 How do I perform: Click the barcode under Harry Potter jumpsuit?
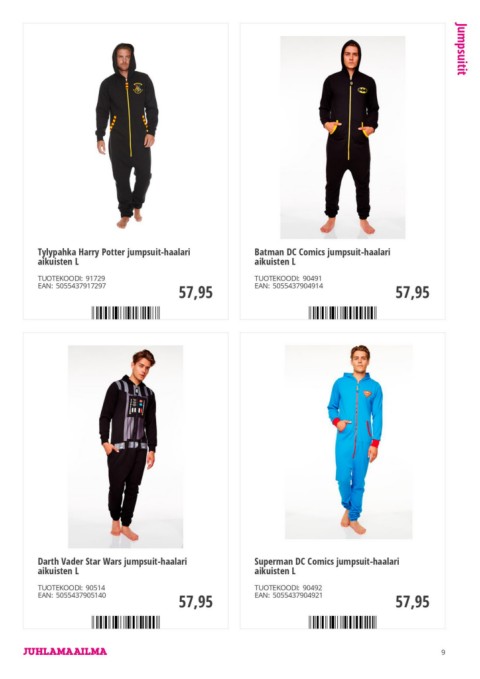(x=126, y=313)
